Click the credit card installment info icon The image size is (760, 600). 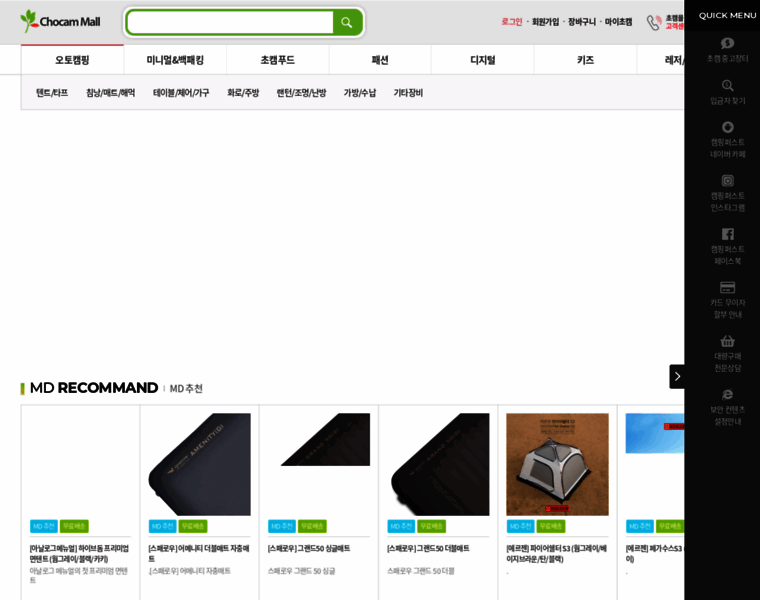[727, 287]
